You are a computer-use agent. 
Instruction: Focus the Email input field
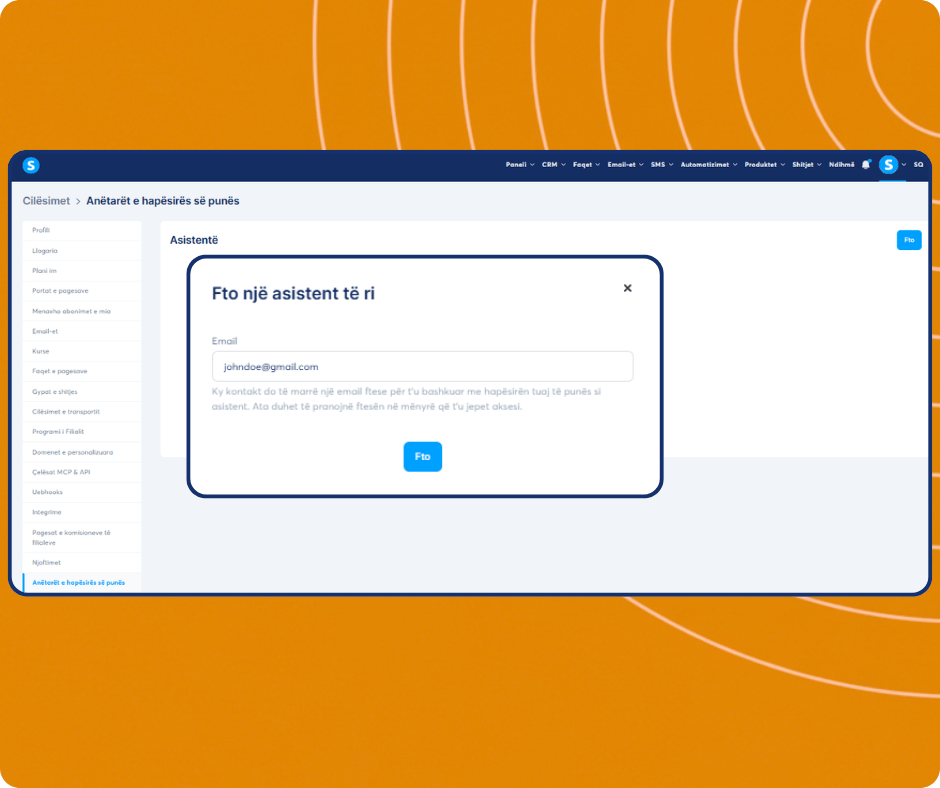[423, 366]
